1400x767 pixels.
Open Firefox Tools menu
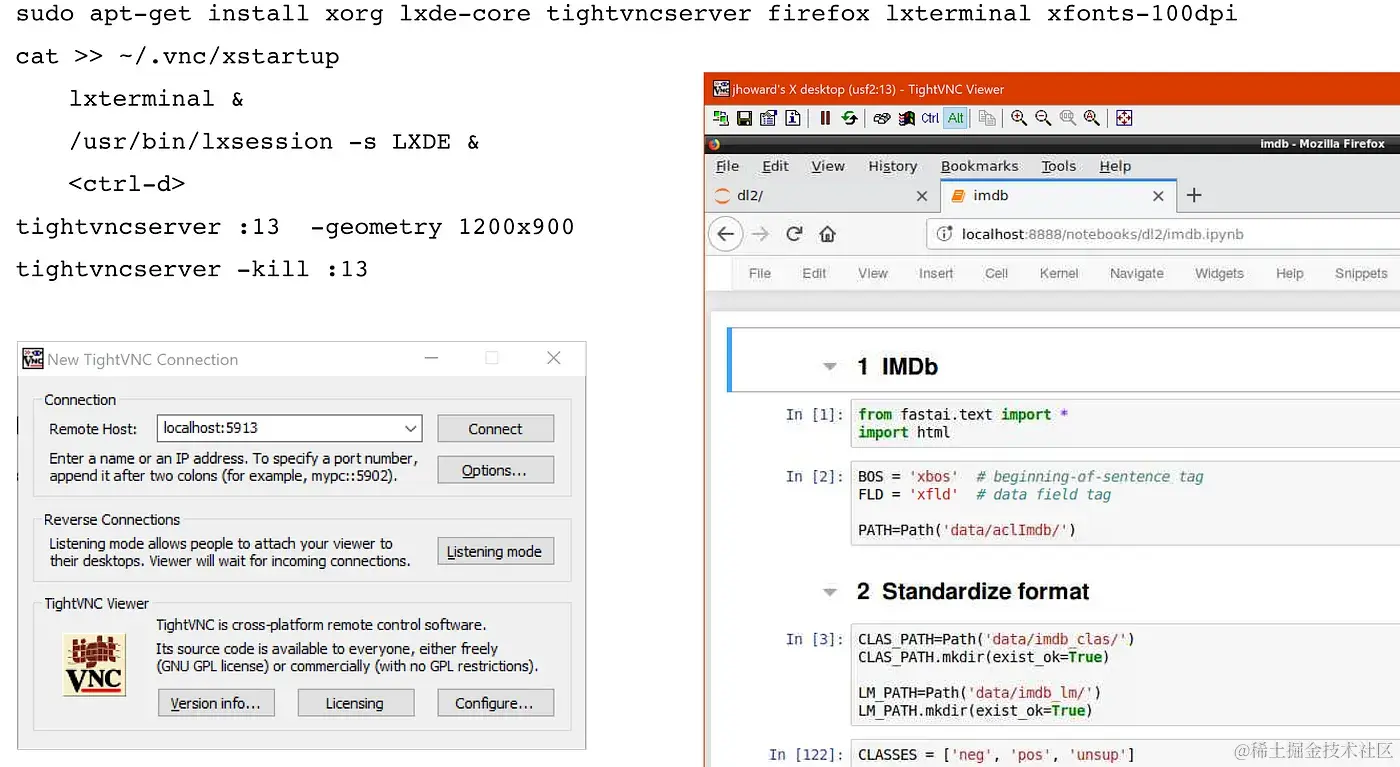[x=1059, y=166]
